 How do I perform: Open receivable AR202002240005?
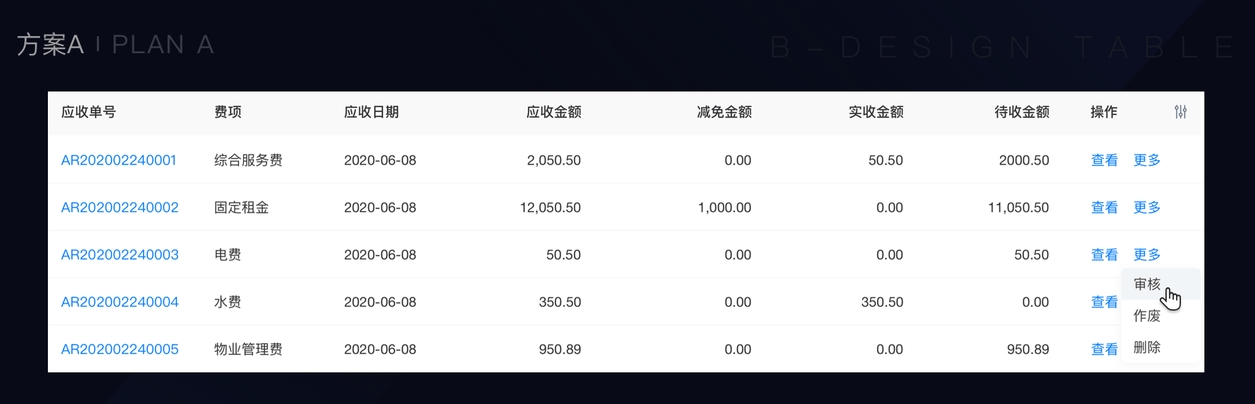(x=119, y=350)
